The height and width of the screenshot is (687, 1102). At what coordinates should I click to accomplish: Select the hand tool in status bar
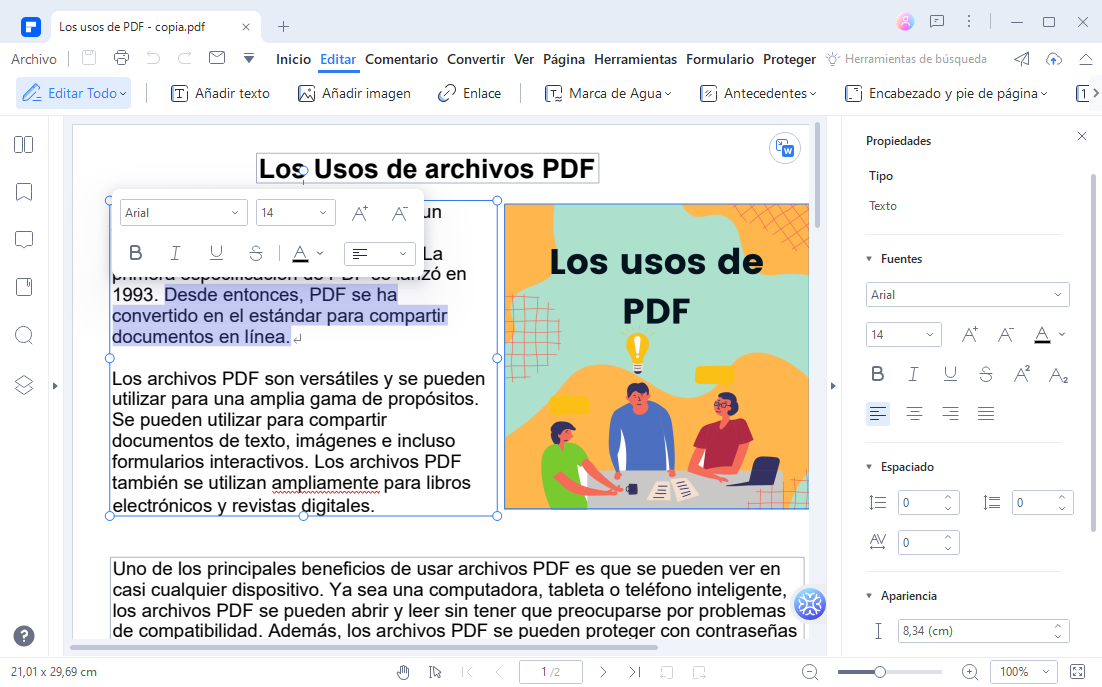click(x=403, y=672)
